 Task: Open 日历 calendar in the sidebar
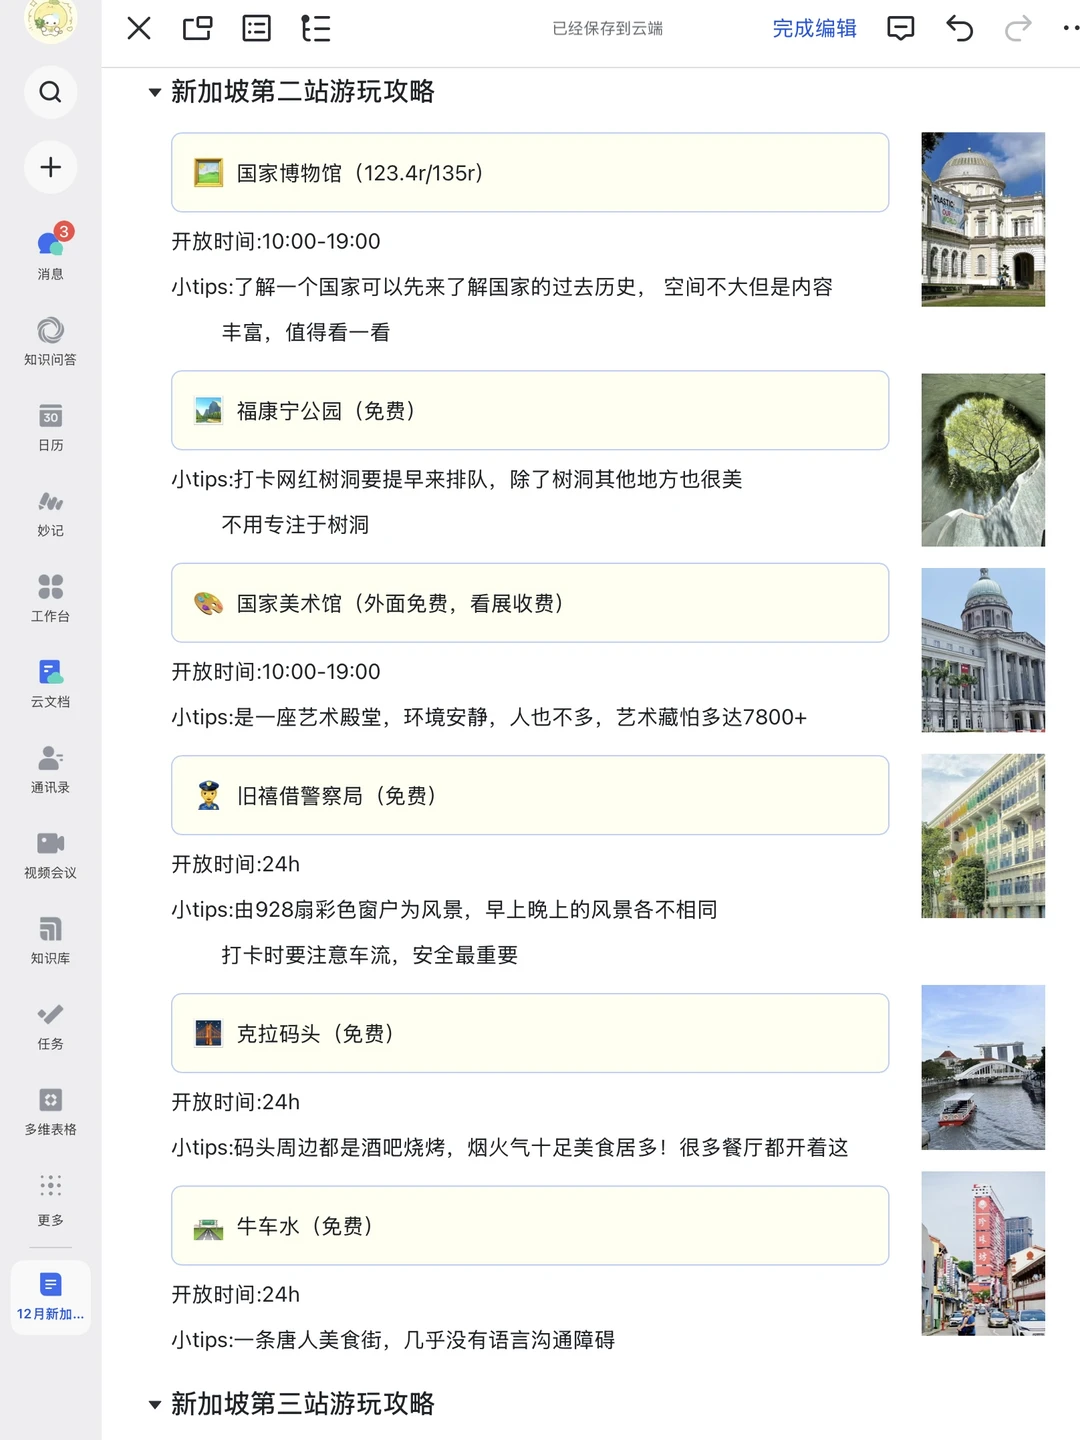[50, 427]
